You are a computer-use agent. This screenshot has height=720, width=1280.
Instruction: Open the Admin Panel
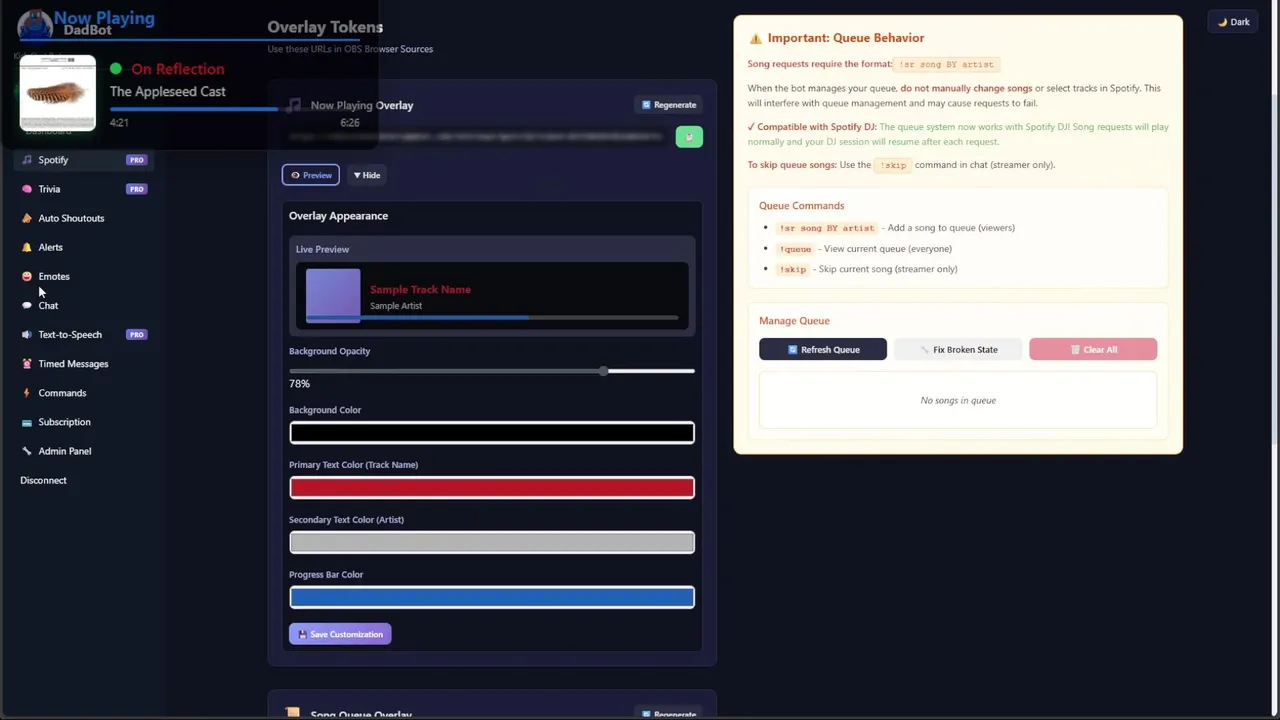tap(85, 451)
